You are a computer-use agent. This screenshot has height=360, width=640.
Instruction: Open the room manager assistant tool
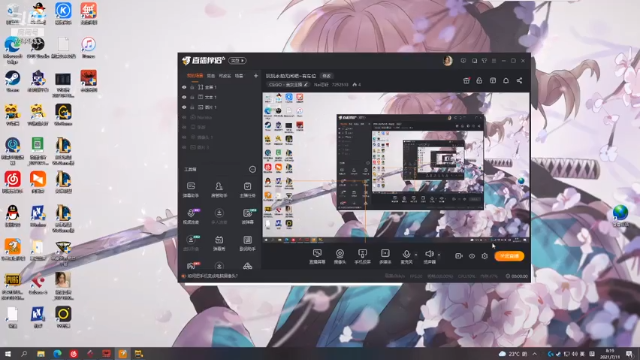click(x=219, y=189)
